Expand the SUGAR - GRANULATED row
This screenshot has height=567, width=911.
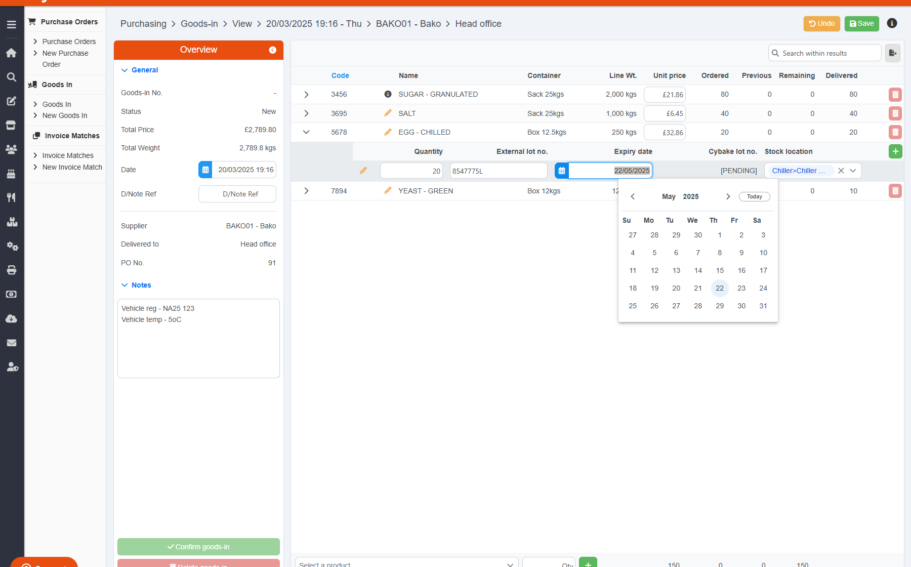coord(306,94)
